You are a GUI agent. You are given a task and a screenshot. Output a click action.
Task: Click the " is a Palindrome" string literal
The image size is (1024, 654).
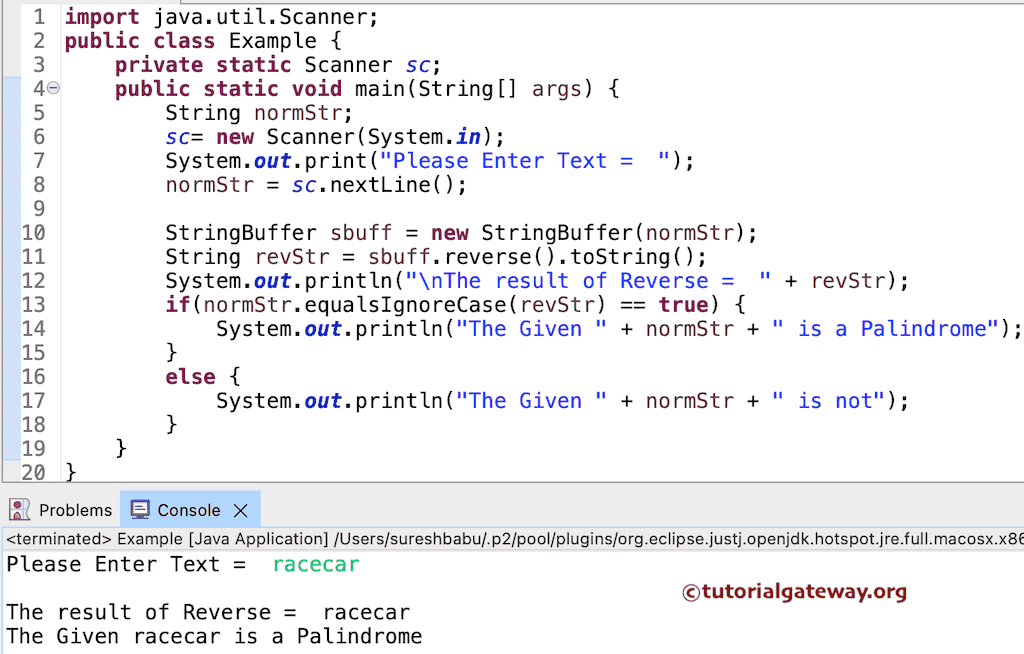coord(886,329)
